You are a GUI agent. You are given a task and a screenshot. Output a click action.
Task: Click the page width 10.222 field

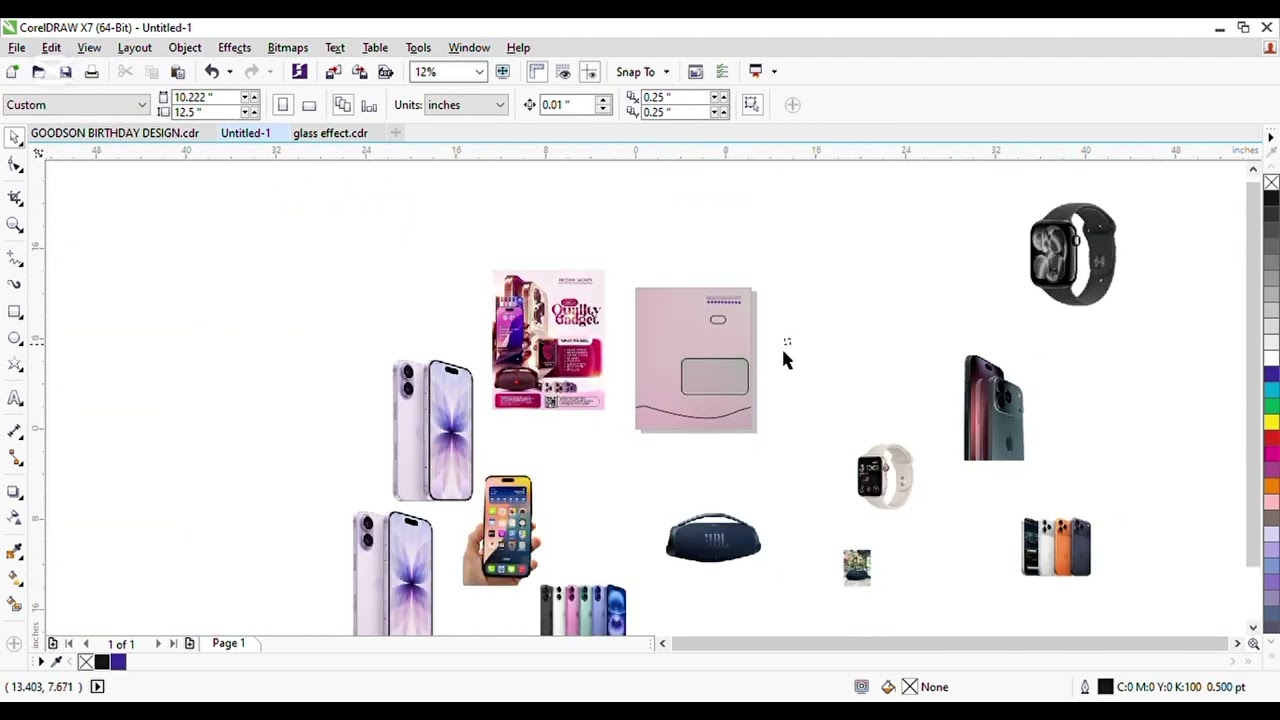pyautogui.click(x=204, y=97)
